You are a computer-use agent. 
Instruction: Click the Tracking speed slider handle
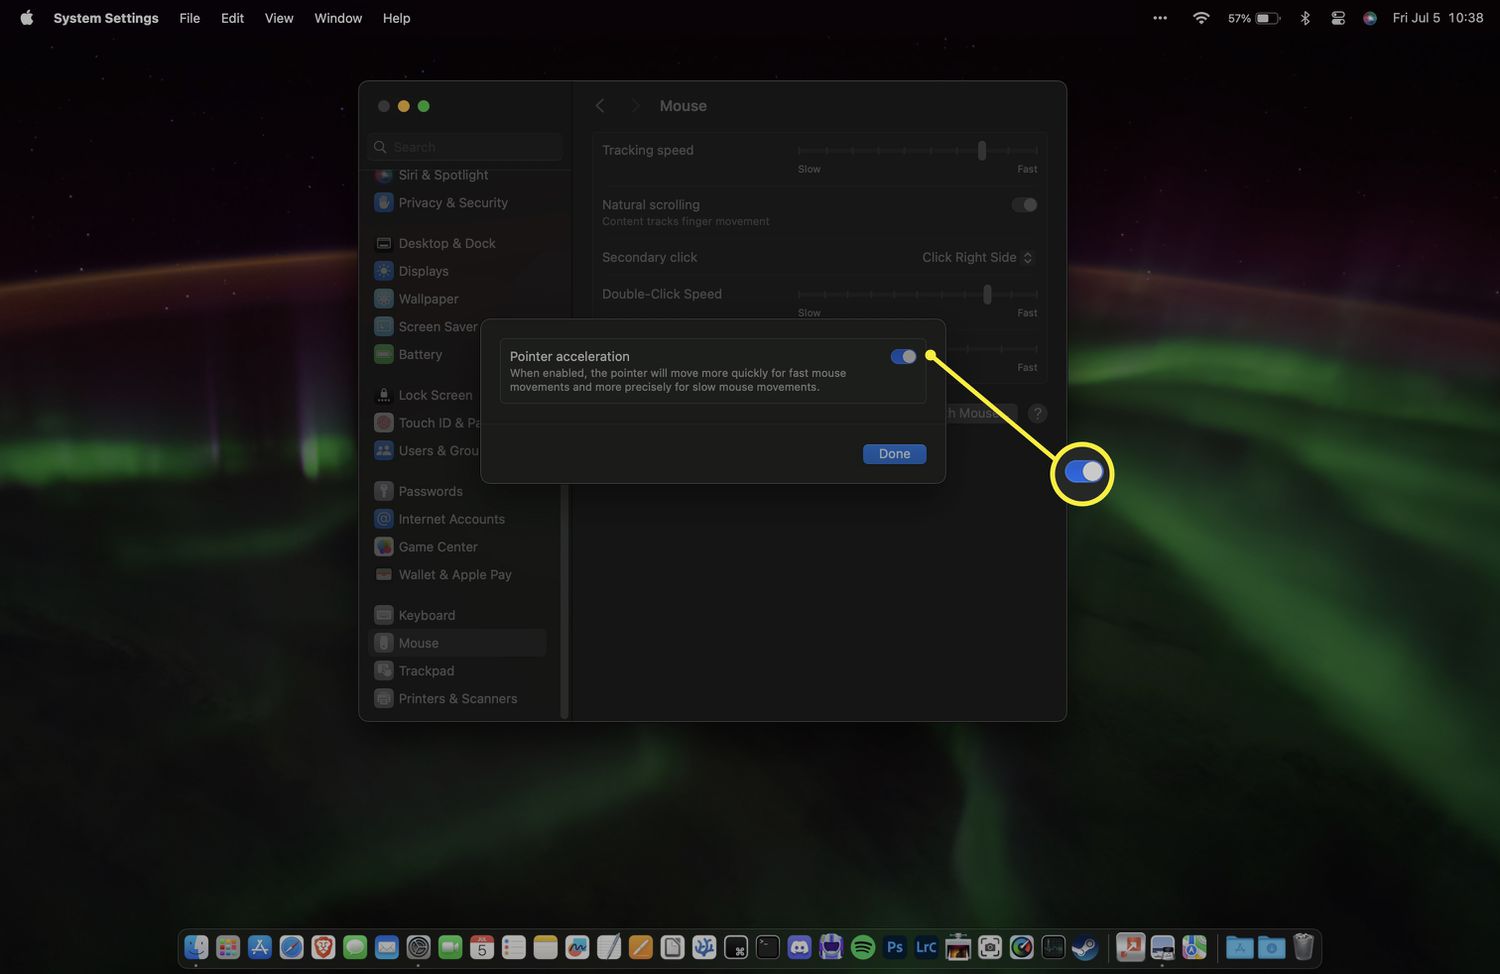click(982, 150)
